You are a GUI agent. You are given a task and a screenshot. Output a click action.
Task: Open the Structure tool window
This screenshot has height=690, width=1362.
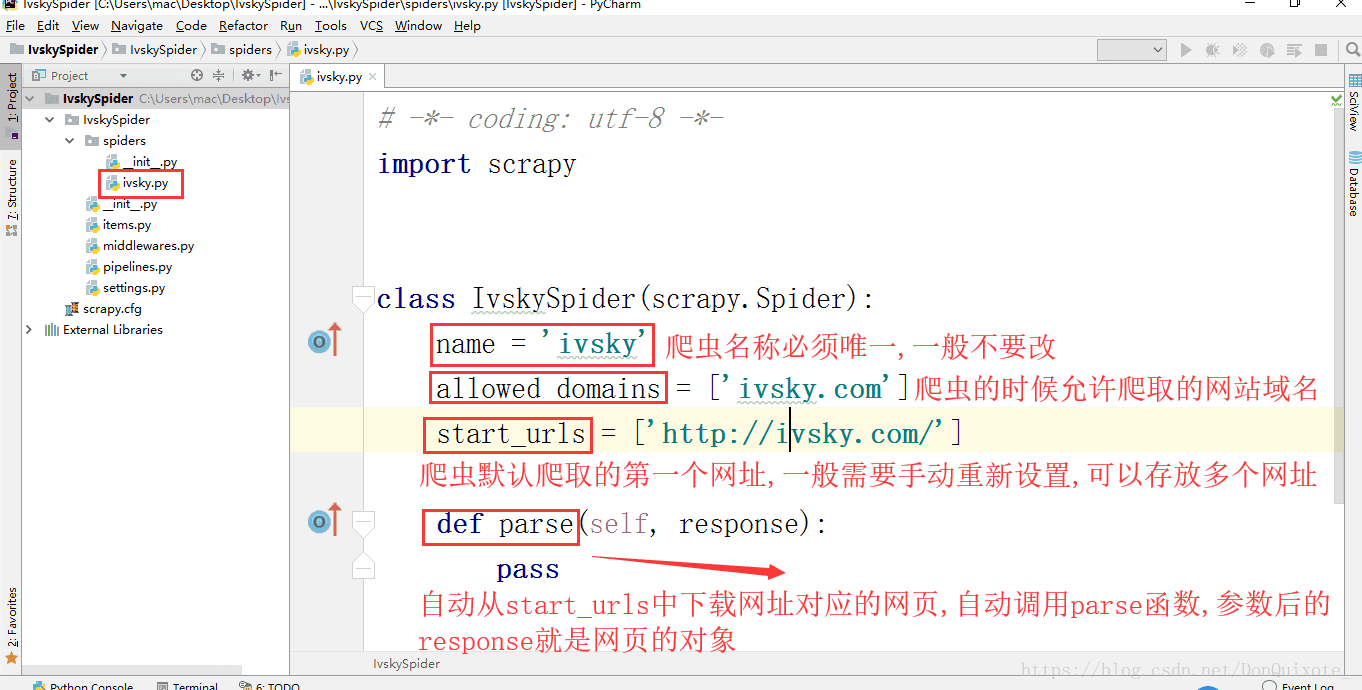tap(11, 196)
